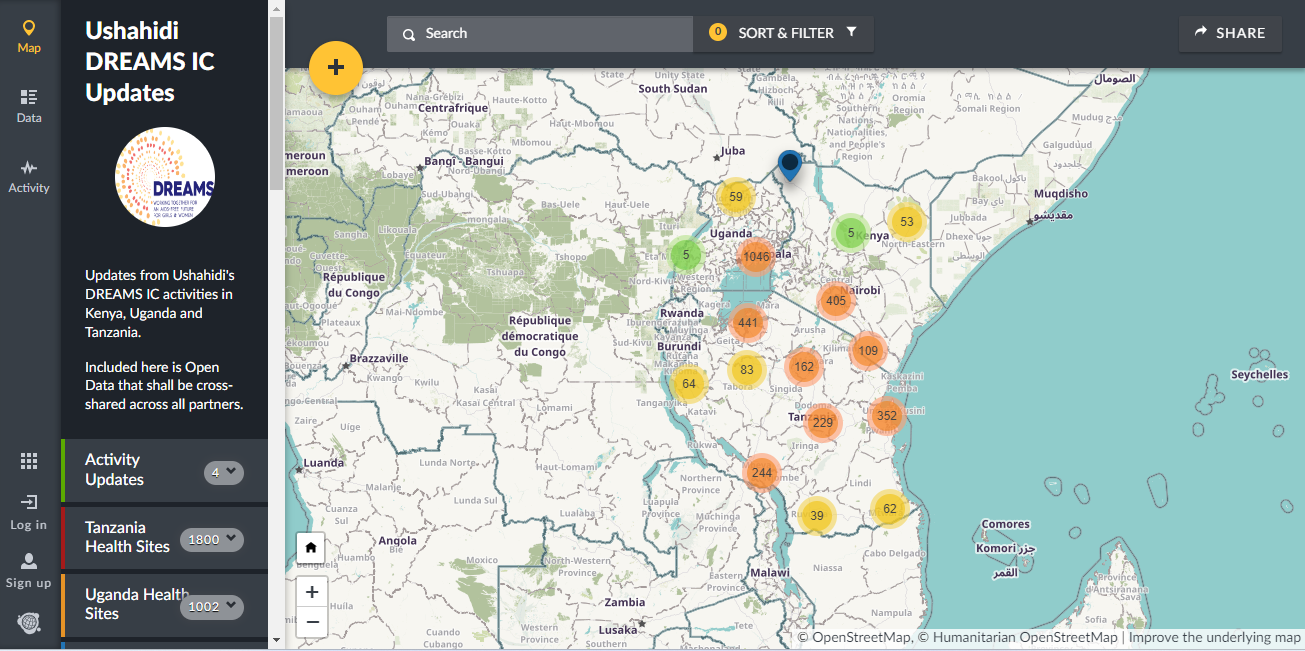Open the 229 cluster marker
Image resolution: width=1305 pixels, height=651 pixels.
click(823, 422)
